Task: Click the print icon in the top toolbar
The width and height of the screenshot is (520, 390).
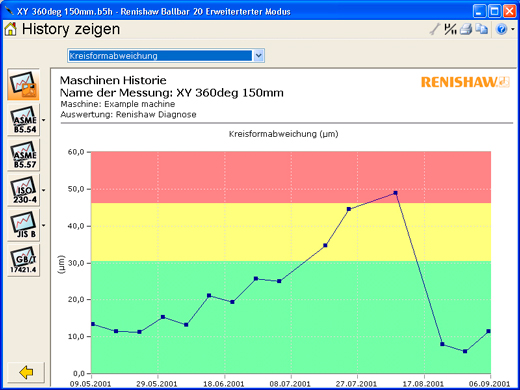Action: tap(466, 29)
